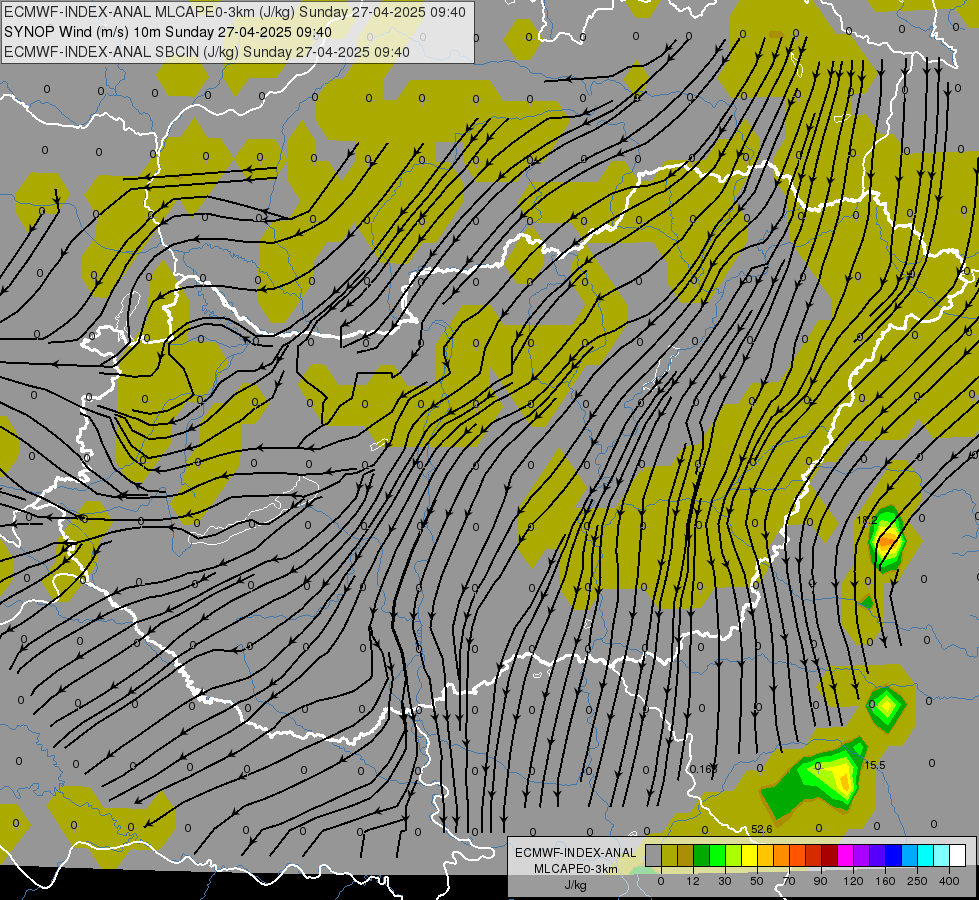Click the MLCAPE0-3km label in legend
This screenshot has height=900, width=979.
point(576,869)
